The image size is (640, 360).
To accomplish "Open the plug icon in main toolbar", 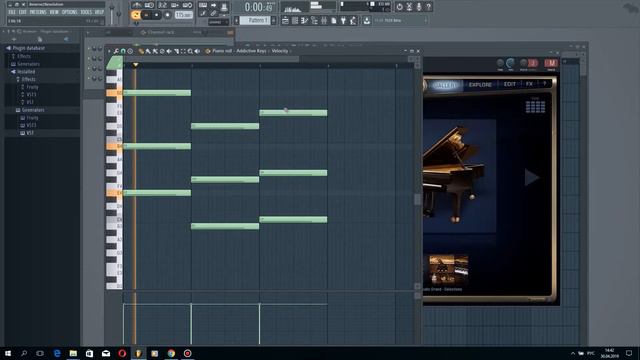I will point(343,20).
